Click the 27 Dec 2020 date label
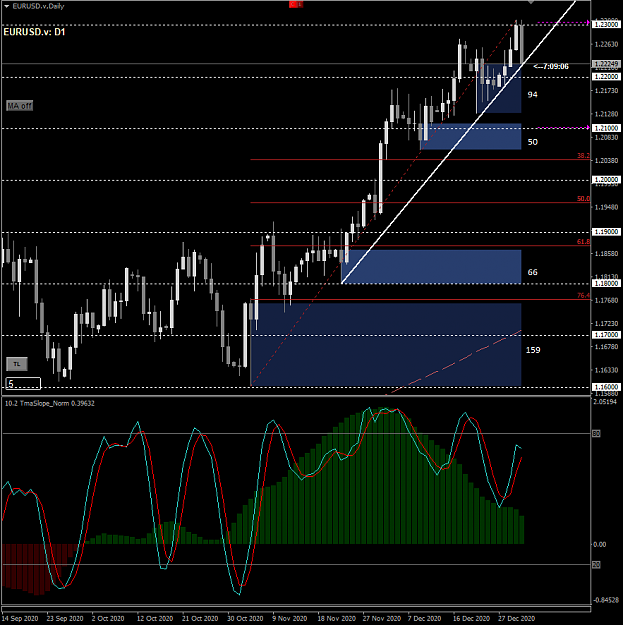Image resolution: width=623 pixels, height=625 pixels. (x=517, y=619)
